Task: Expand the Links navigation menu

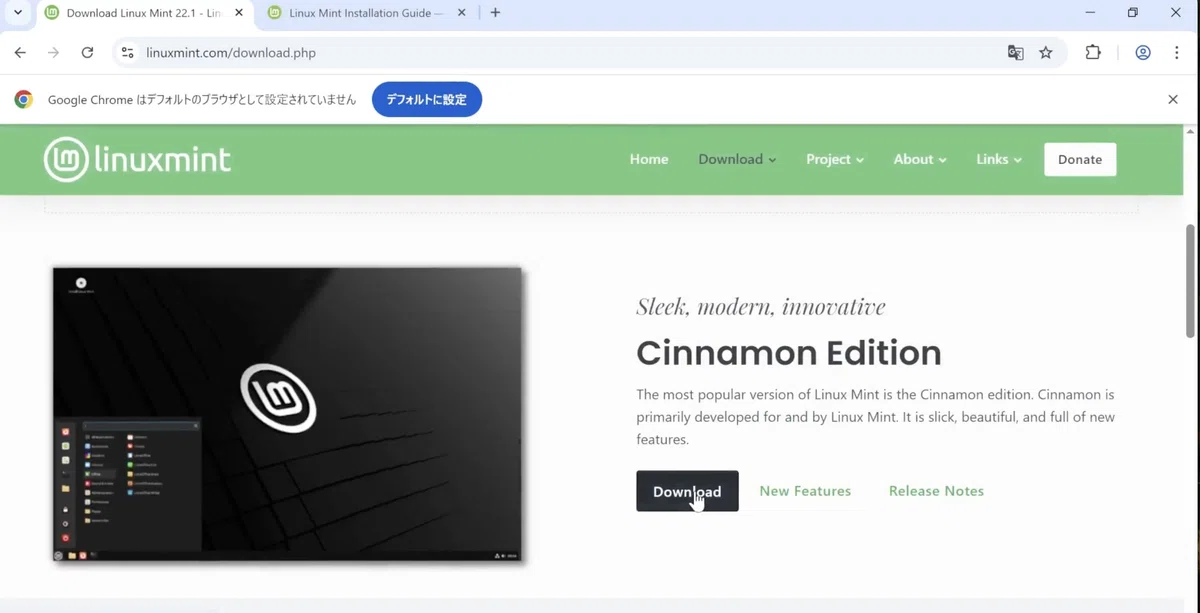Action: [999, 159]
